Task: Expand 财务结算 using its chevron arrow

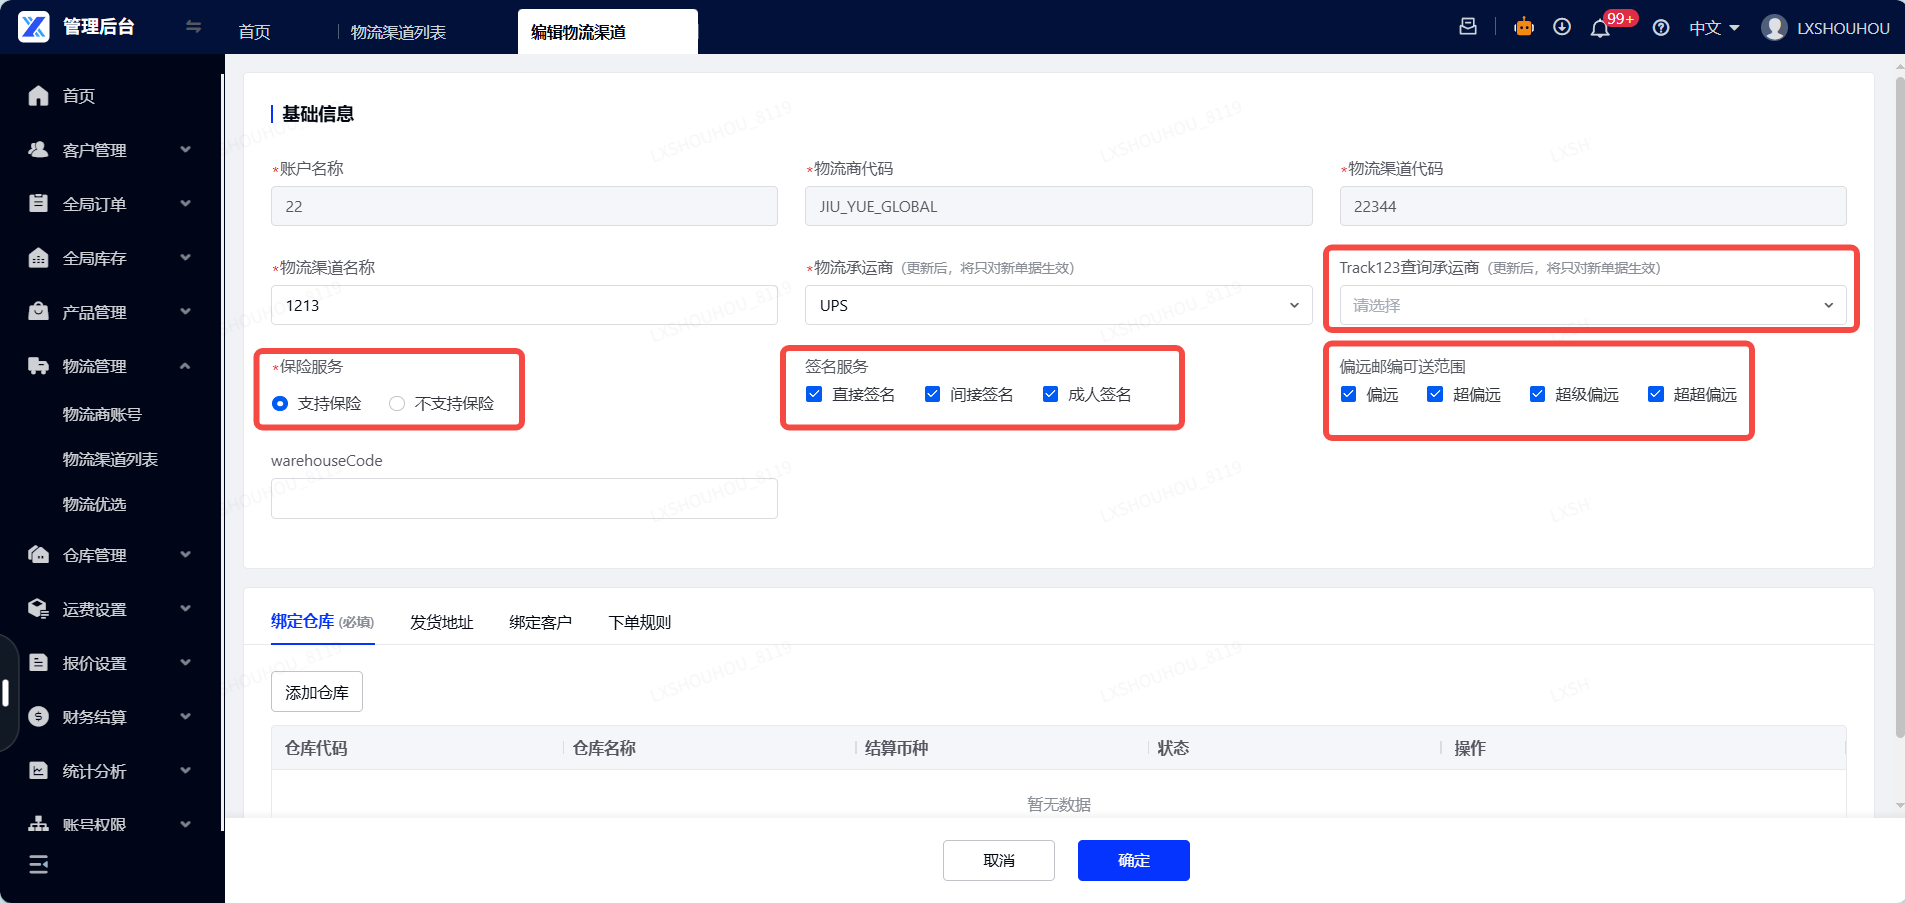Action: click(x=185, y=717)
